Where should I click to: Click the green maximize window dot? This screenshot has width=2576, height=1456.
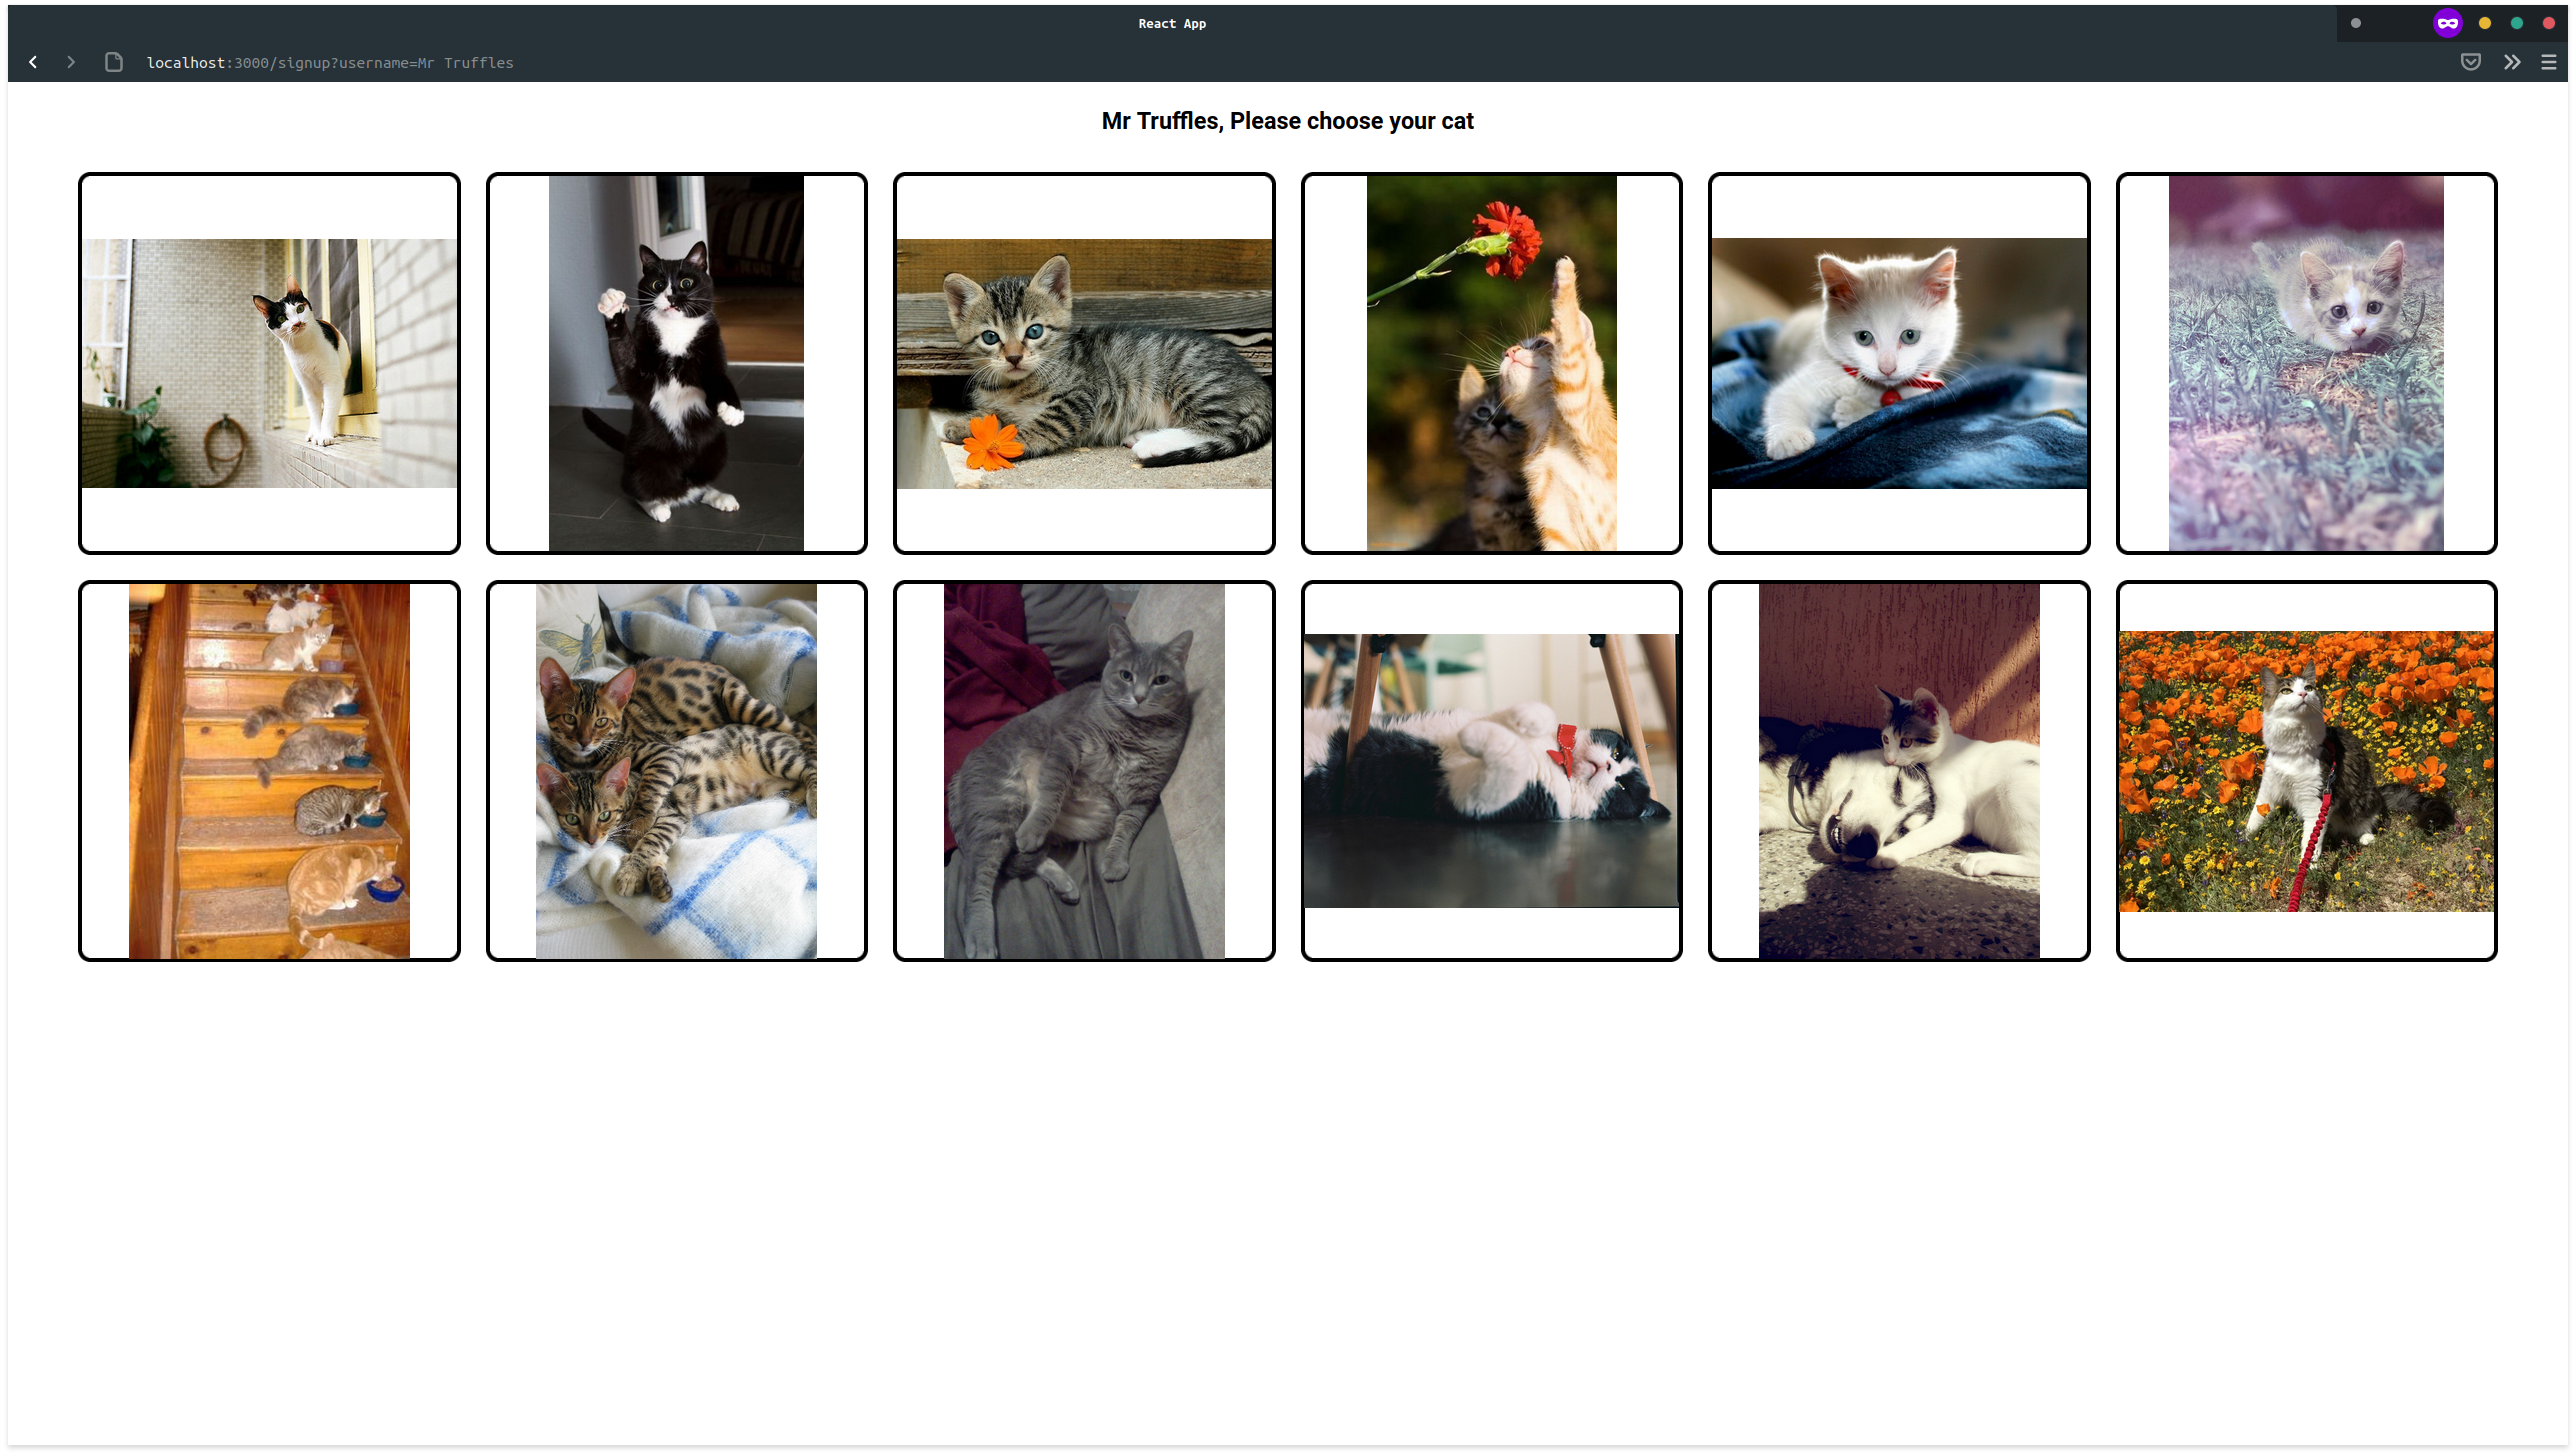2516,23
